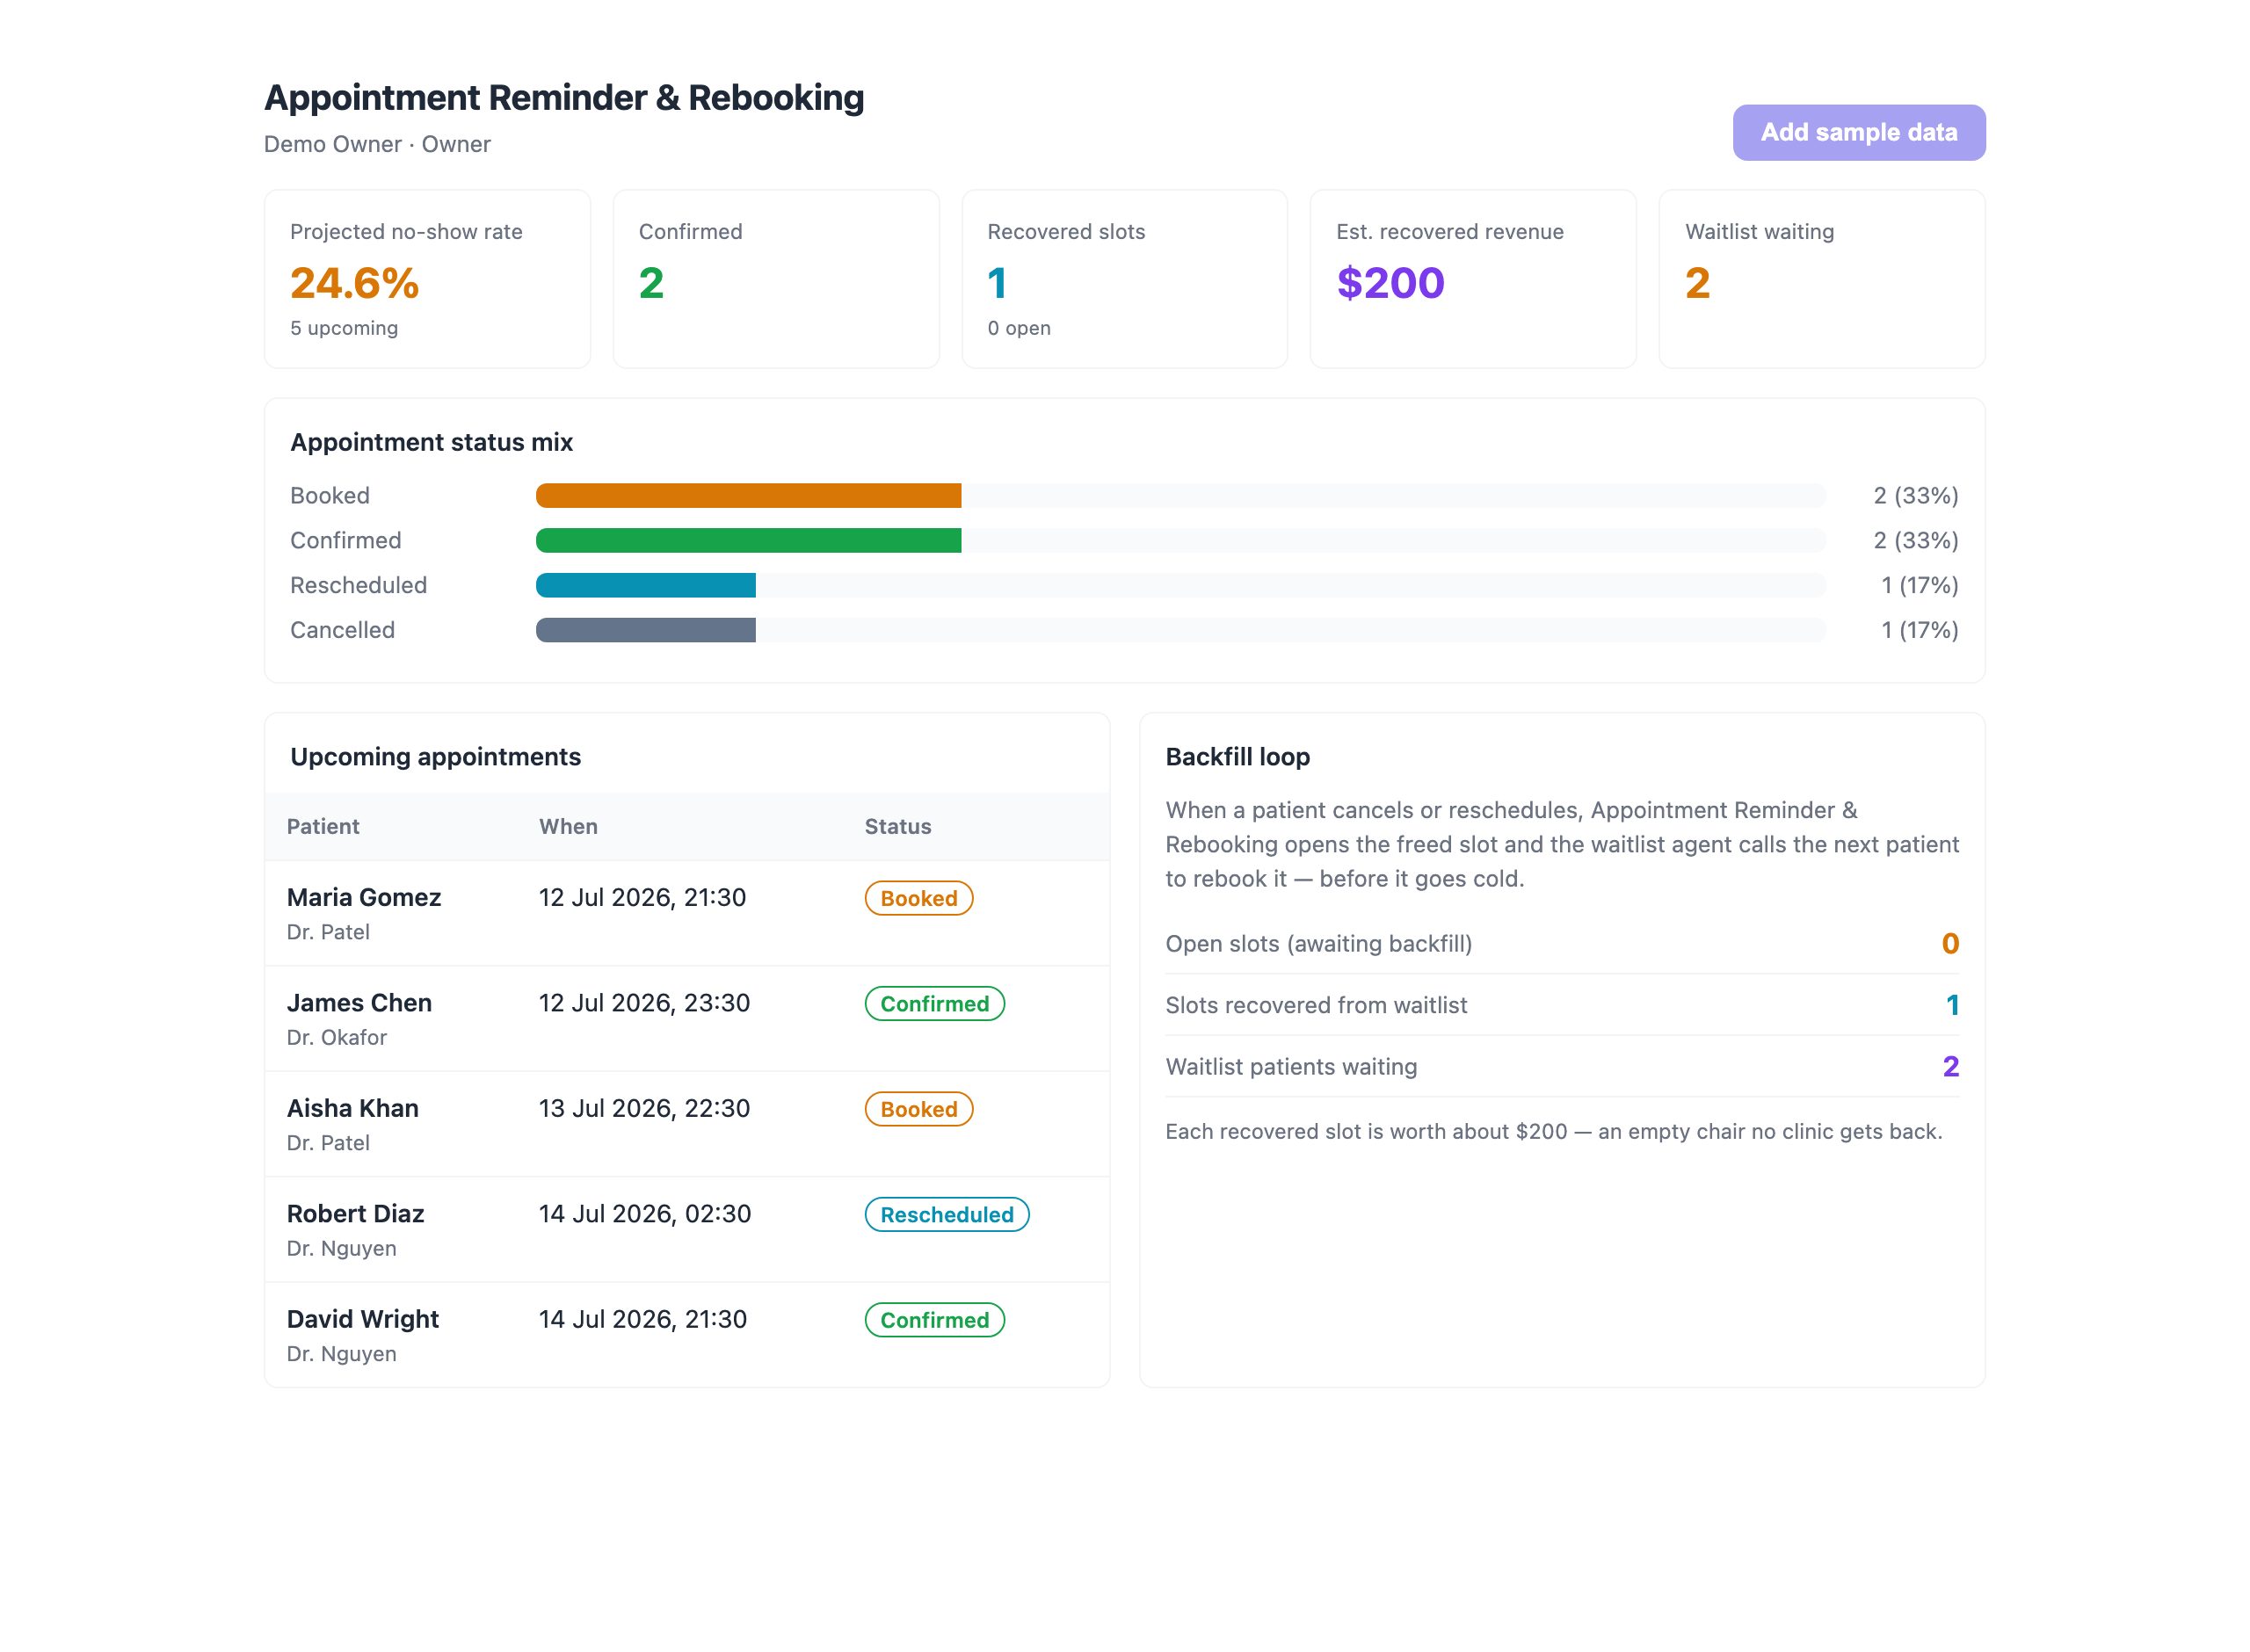The height and width of the screenshot is (1652, 2250).
Task: Click the Waitlist waiting card value 2
Action: click(1697, 283)
